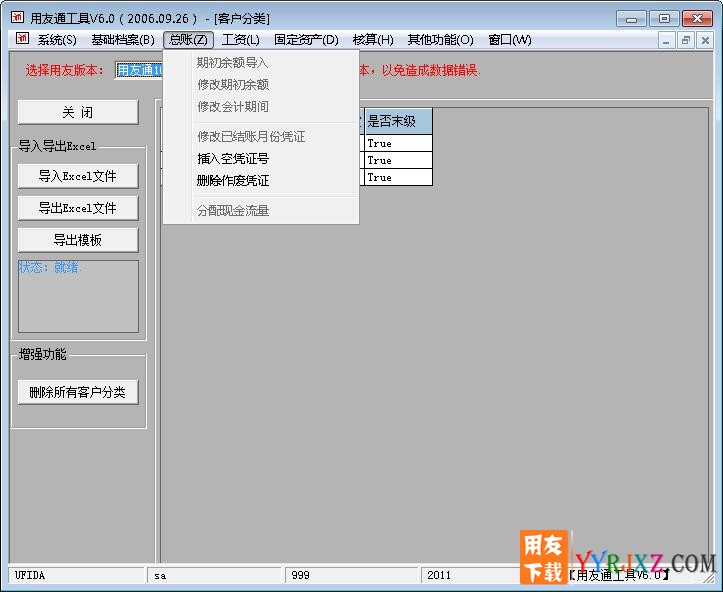
Task: Minimize the inner 客户分类 child window
Action: 666,41
